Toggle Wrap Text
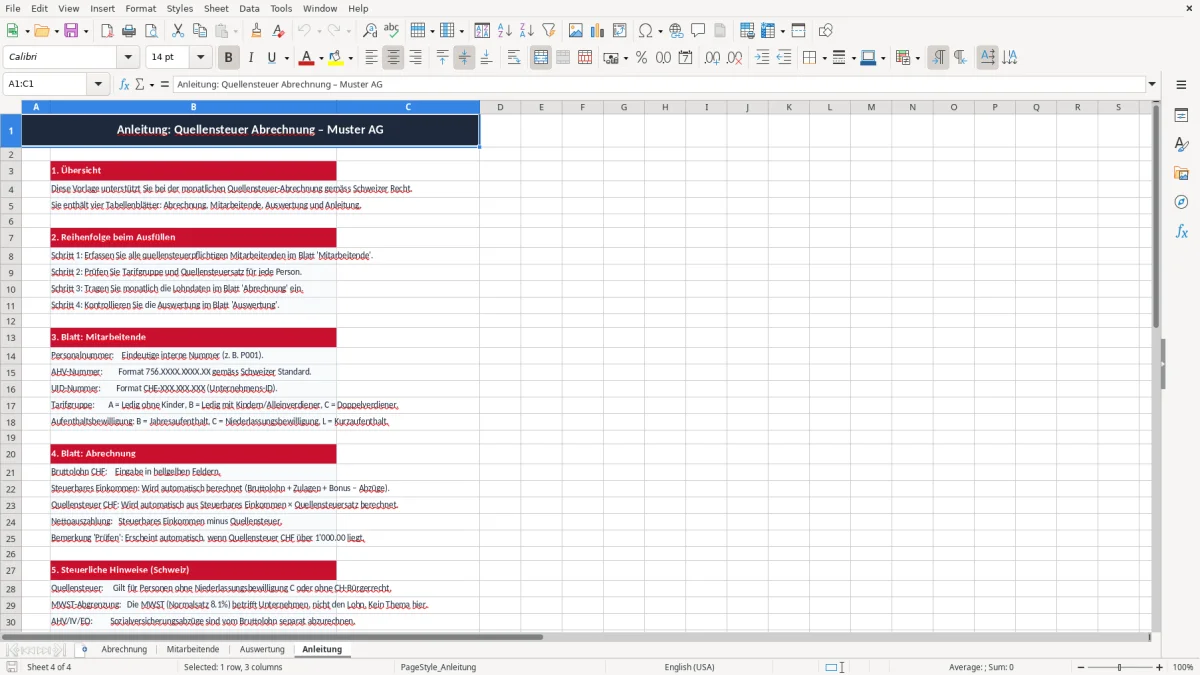 click(514, 58)
